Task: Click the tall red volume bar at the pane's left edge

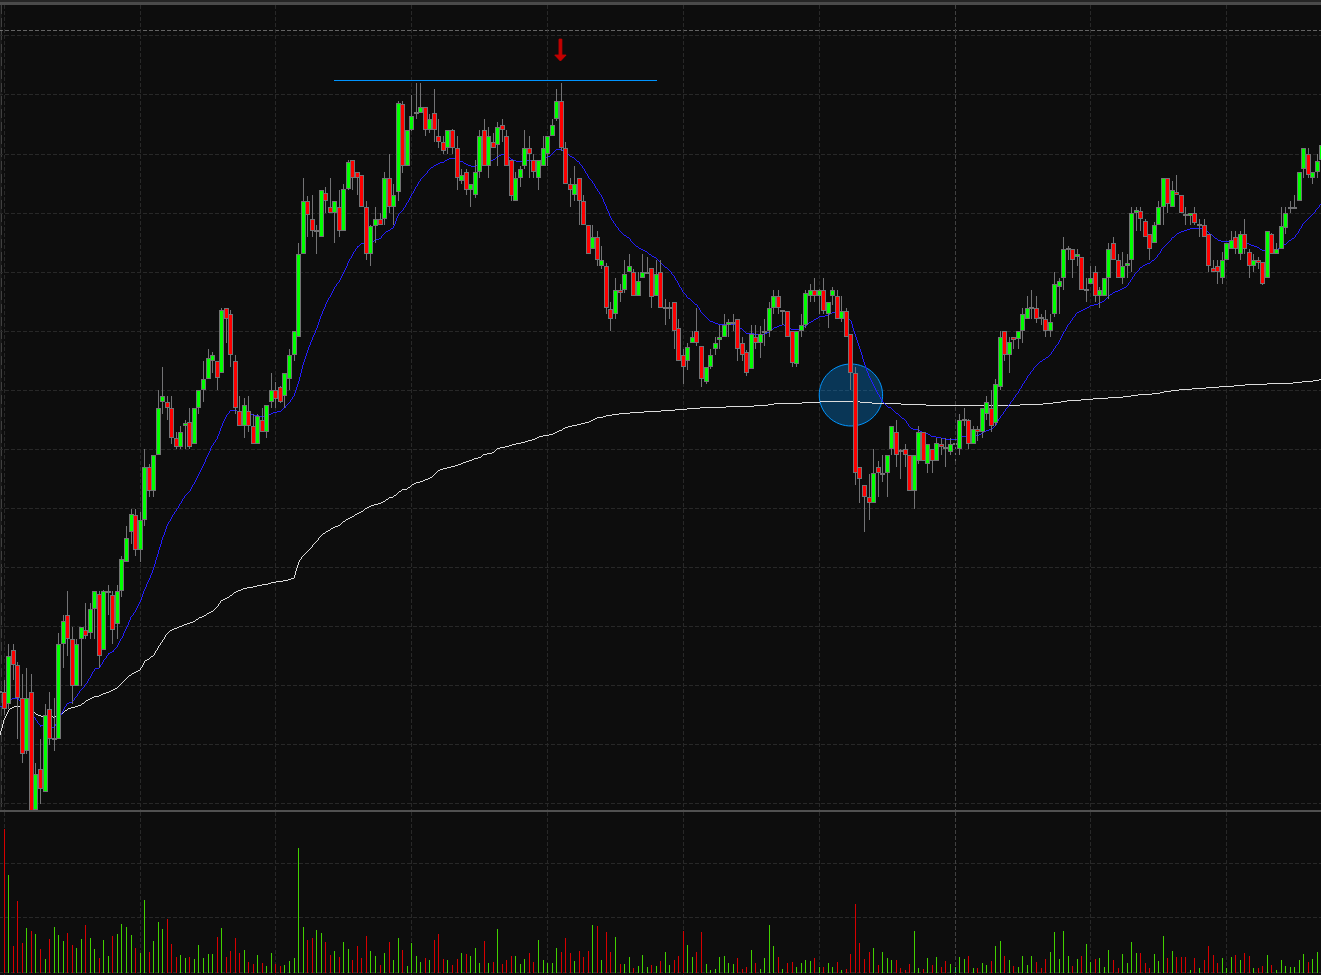Action: pyautogui.click(x=5, y=900)
